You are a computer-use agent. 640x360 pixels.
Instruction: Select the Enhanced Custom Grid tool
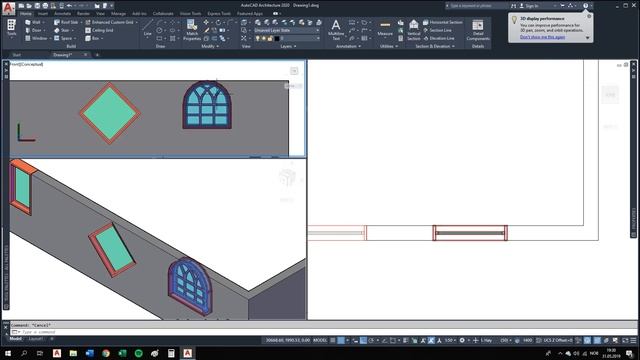click(x=109, y=22)
